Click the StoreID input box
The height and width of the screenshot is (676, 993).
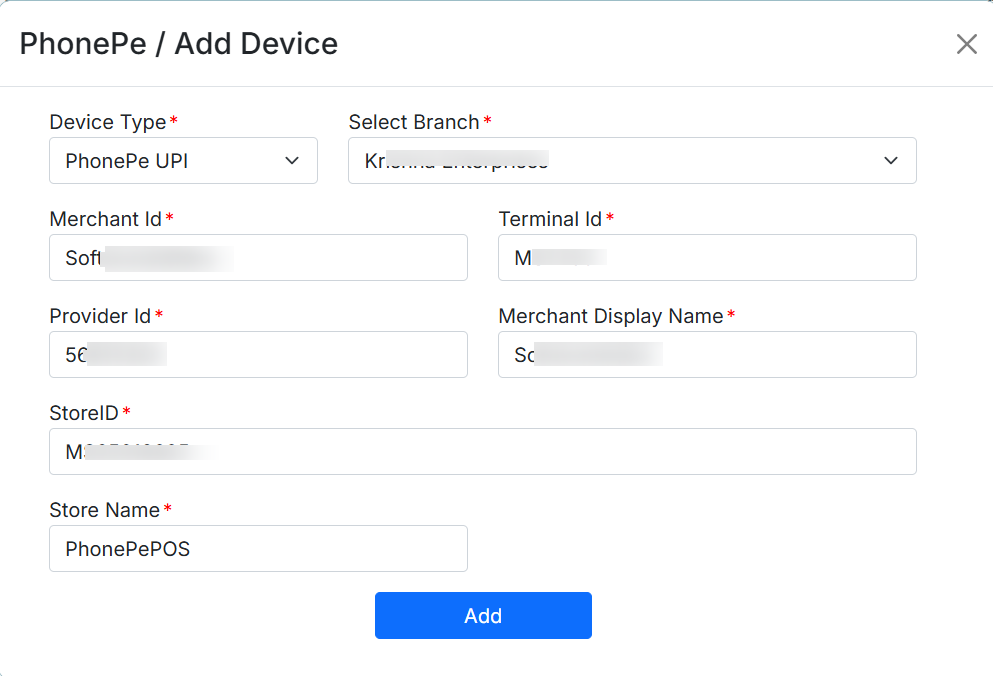[483, 452]
